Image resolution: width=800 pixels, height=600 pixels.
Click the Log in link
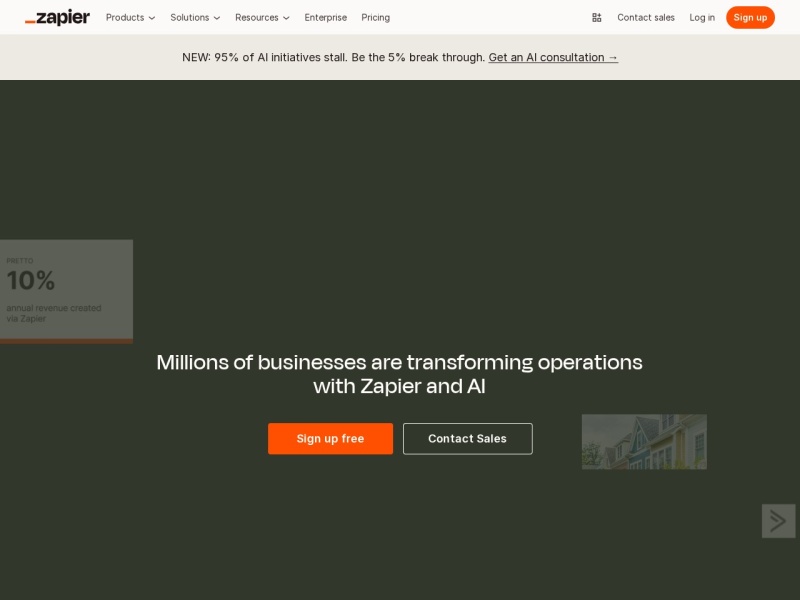(x=702, y=17)
